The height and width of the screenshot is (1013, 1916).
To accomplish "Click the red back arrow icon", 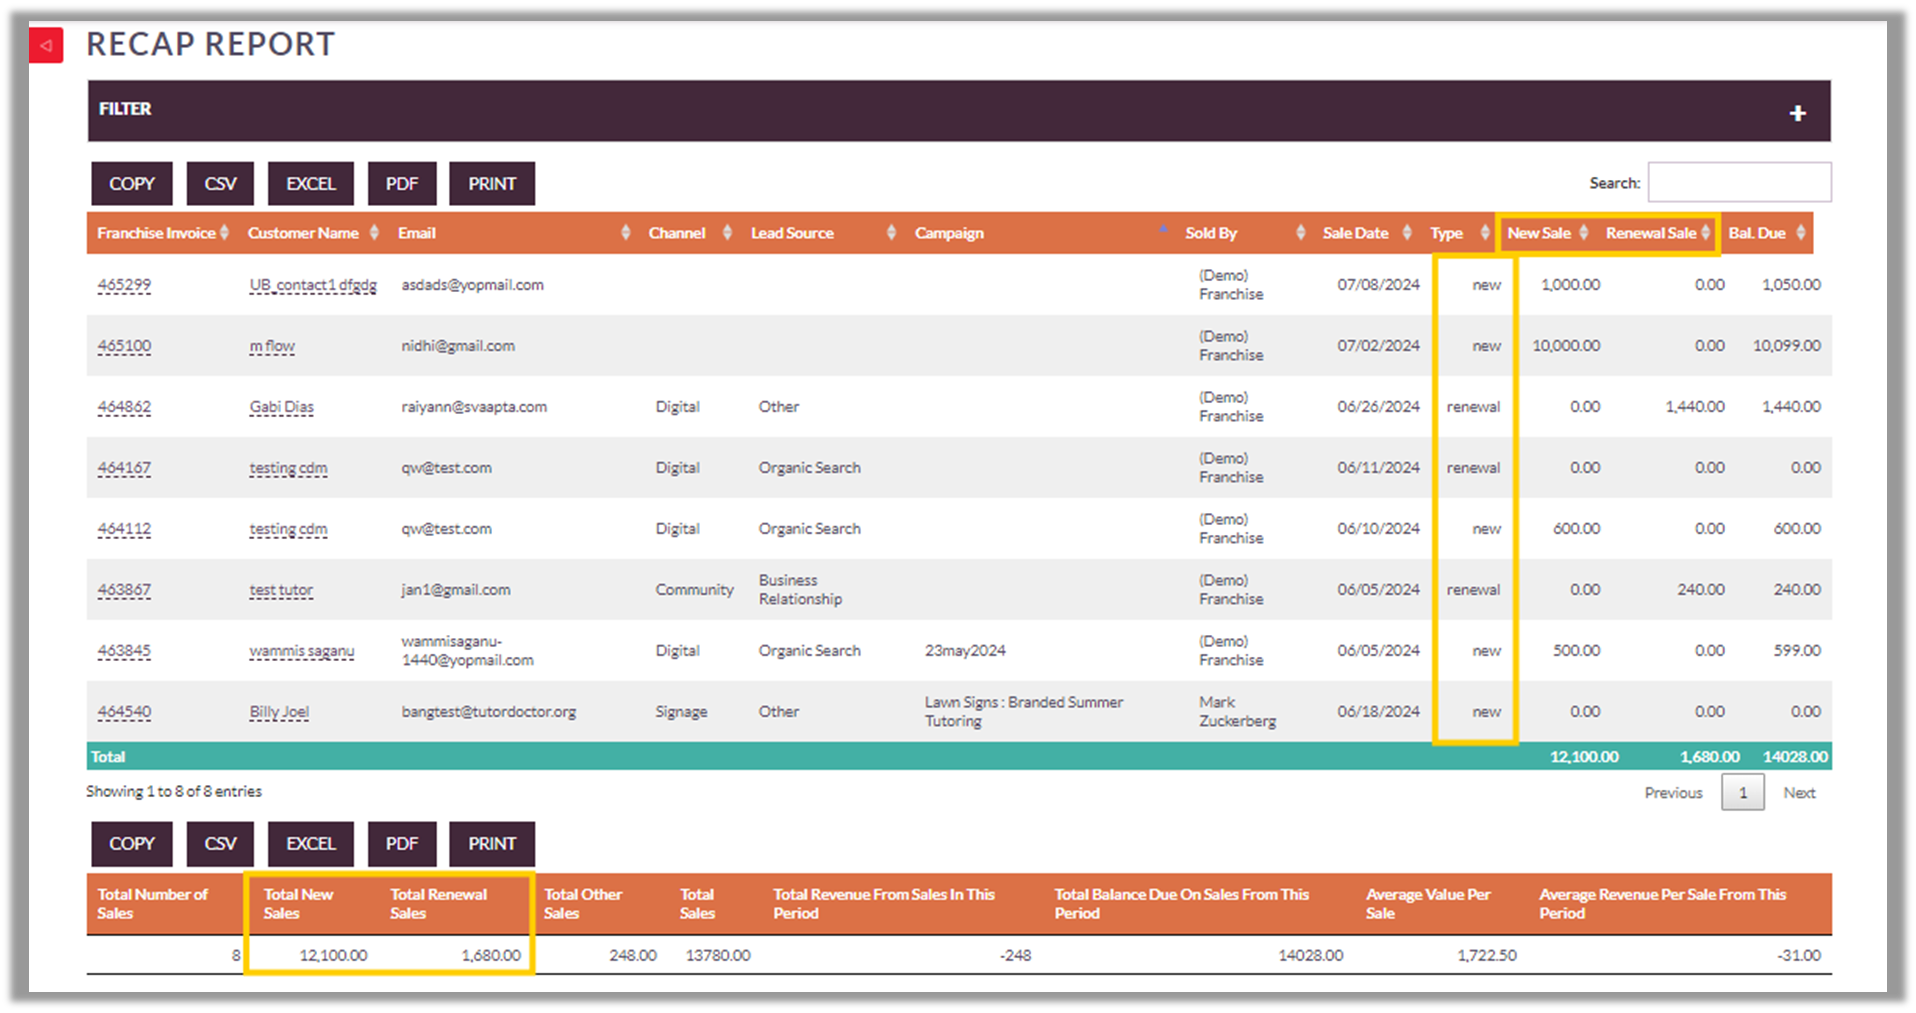I will click(x=46, y=46).
